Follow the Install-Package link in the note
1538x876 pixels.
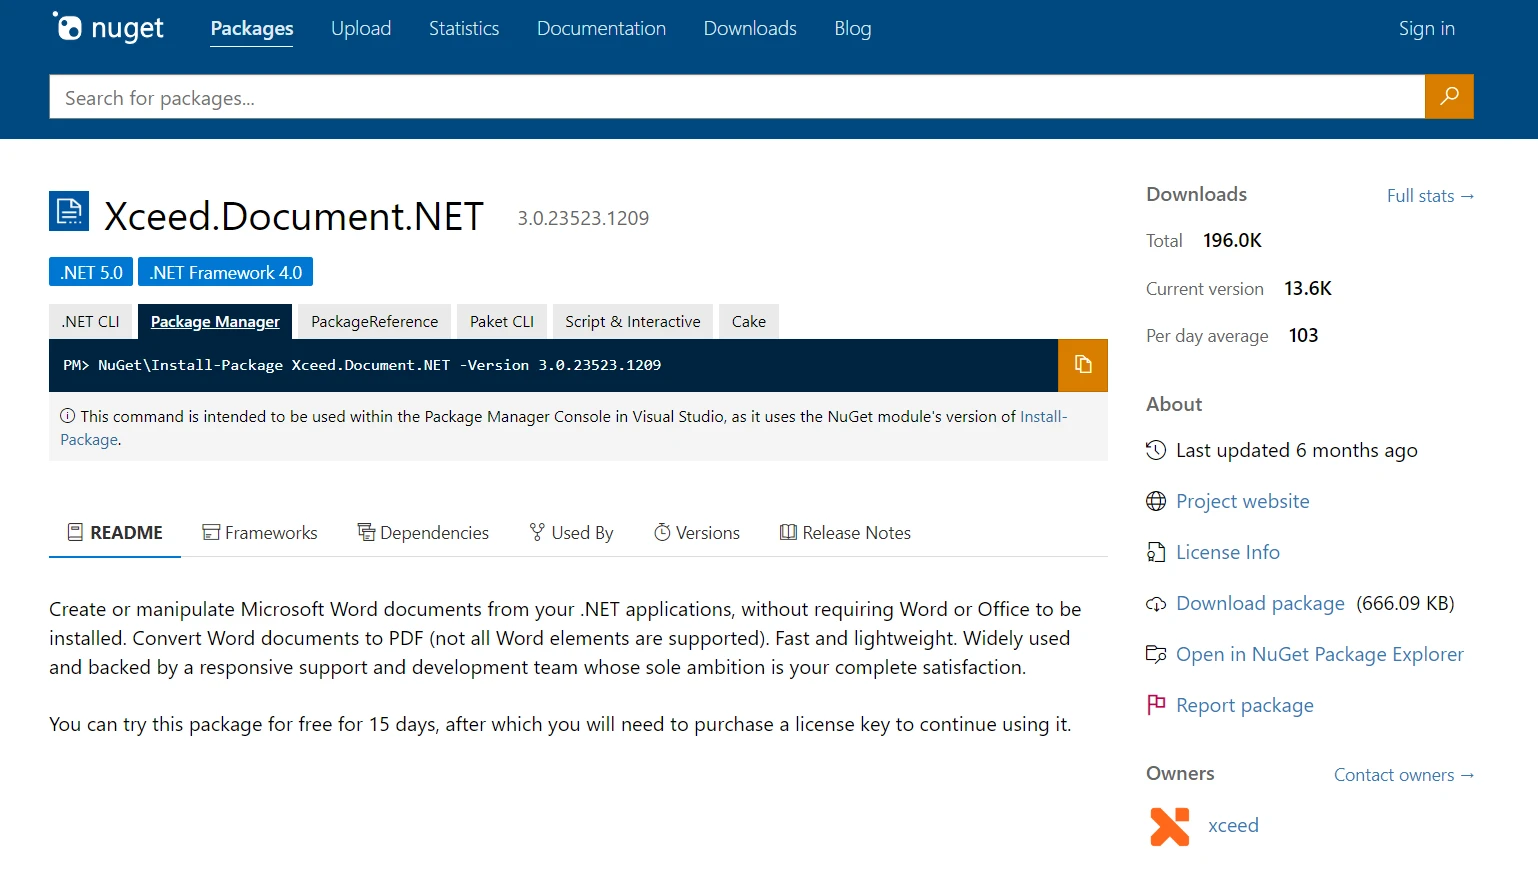click(x=1043, y=416)
